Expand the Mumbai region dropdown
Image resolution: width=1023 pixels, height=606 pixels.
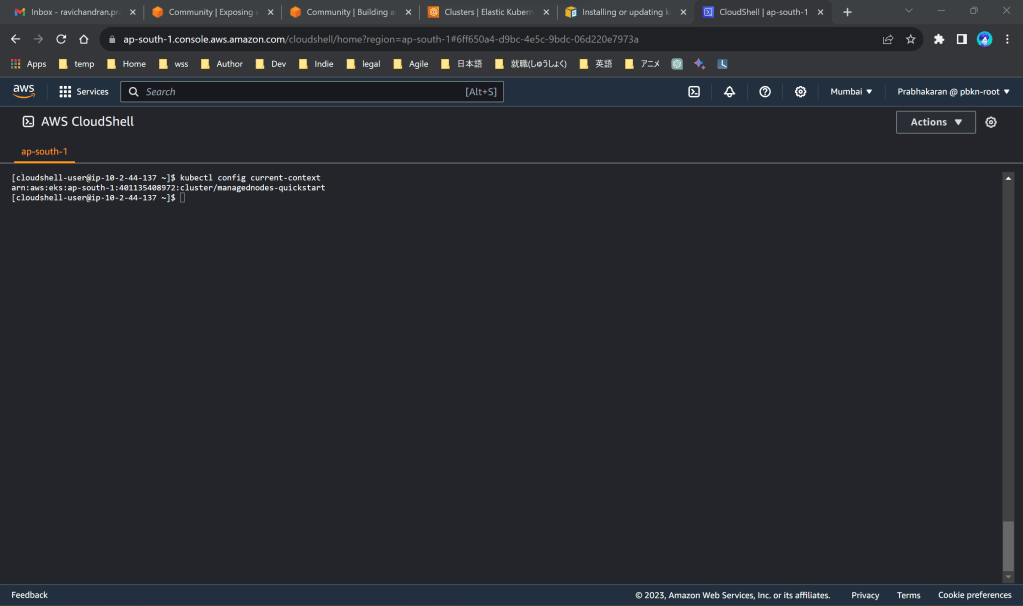pyautogui.click(x=851, y=91)
